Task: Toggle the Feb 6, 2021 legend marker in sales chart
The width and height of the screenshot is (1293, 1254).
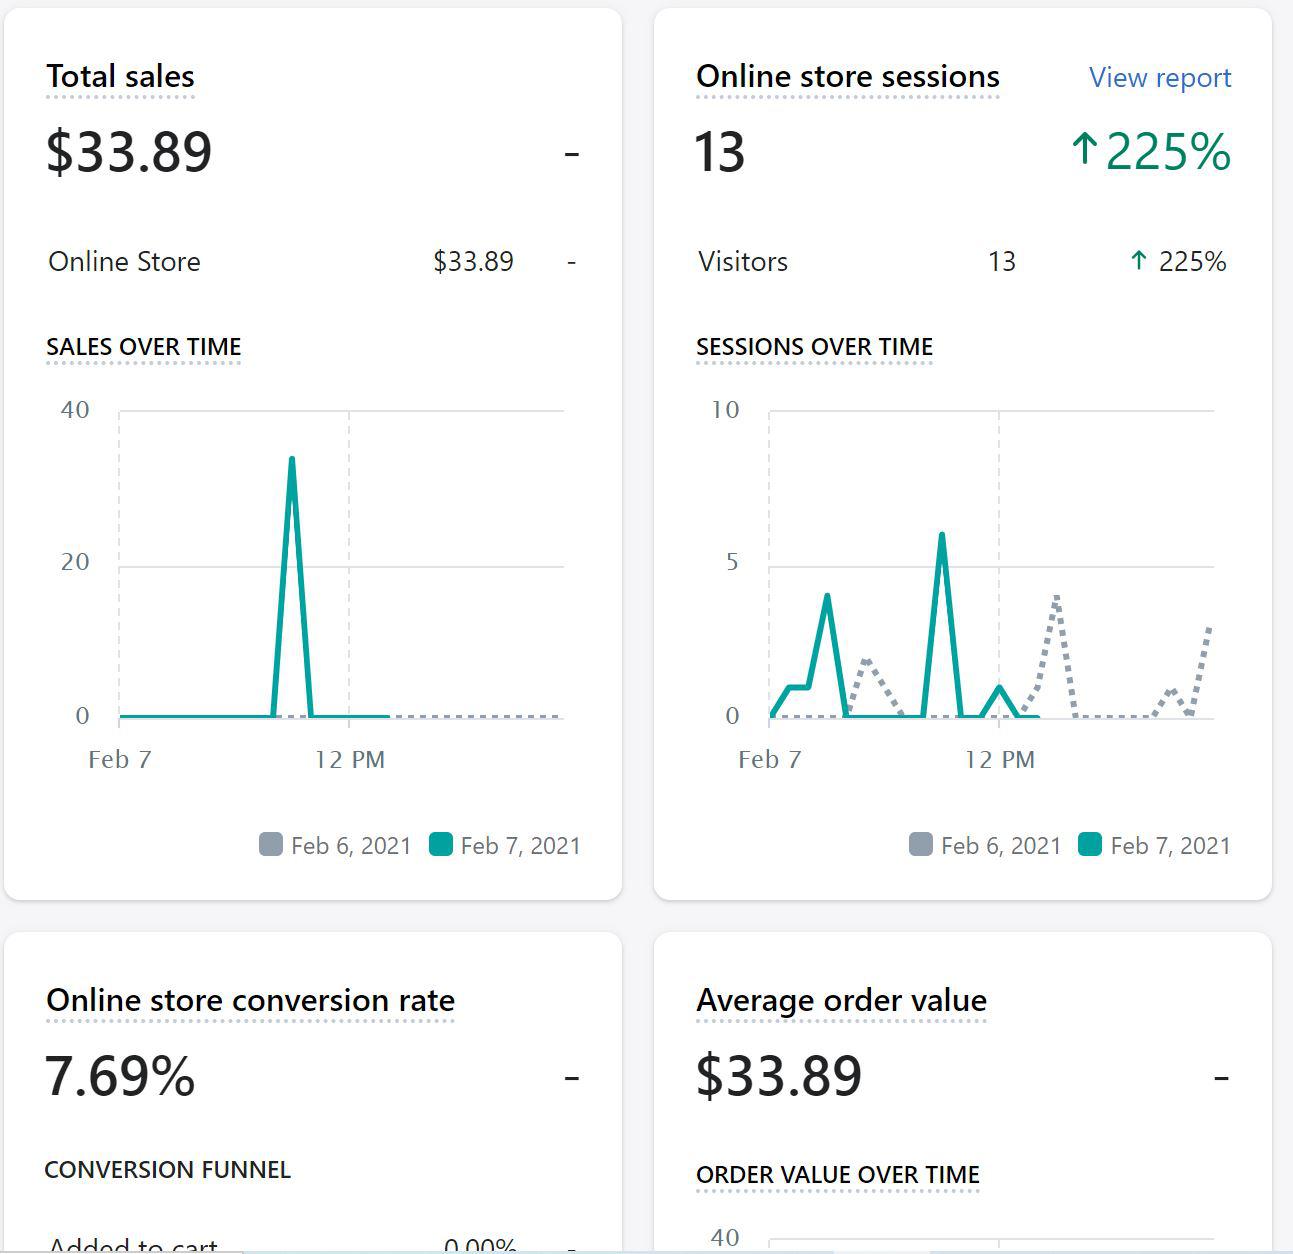Action: [270, 845]
